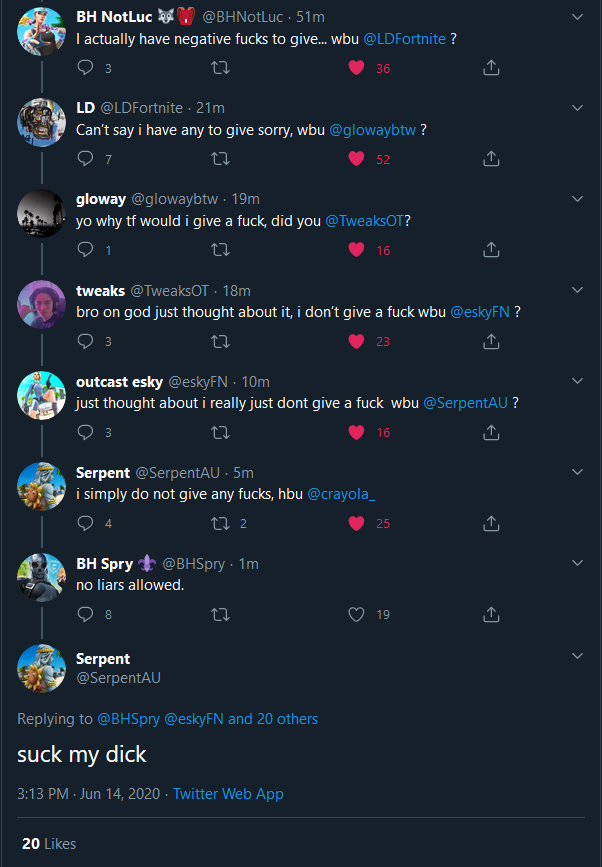Share gloway's tweet
The image size is (602, 867).
pos(491,250)
